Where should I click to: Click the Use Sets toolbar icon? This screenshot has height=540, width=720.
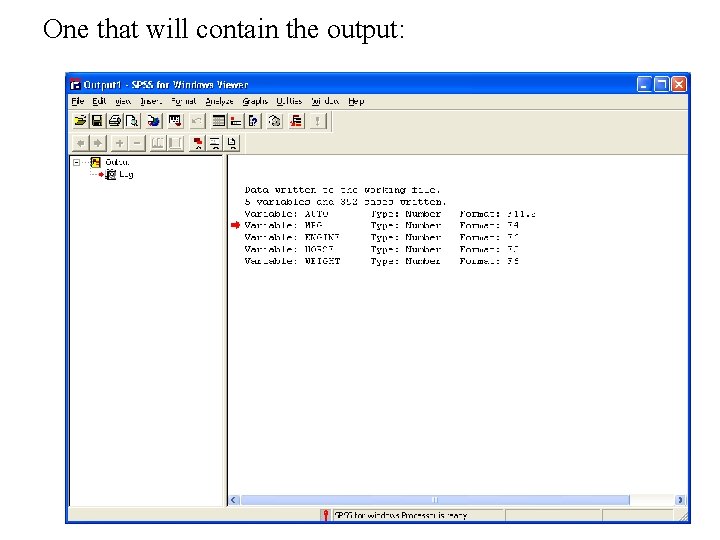[275, 121]
